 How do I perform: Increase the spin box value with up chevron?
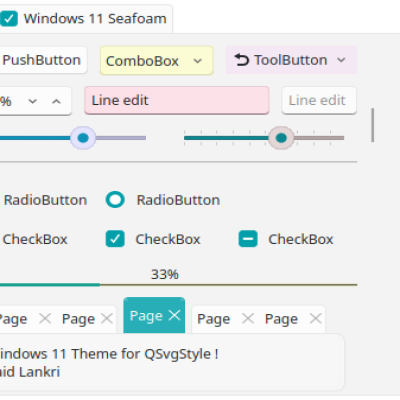[x=56, y=101]
